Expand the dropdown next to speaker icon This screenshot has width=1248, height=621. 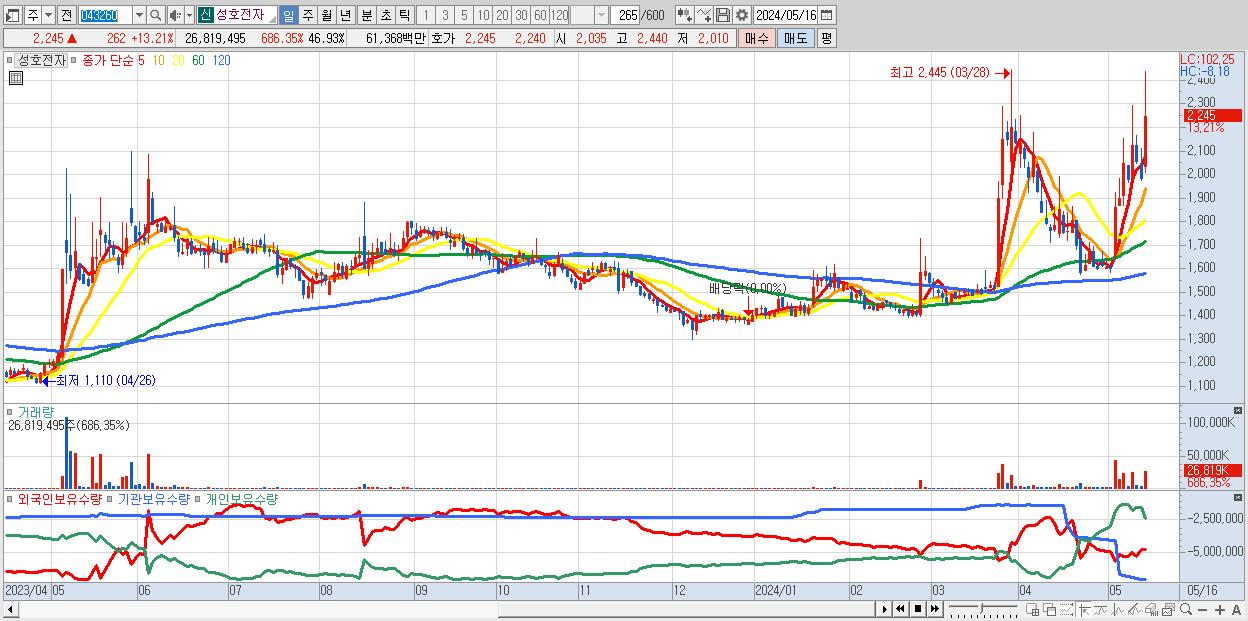click(189, 16)
